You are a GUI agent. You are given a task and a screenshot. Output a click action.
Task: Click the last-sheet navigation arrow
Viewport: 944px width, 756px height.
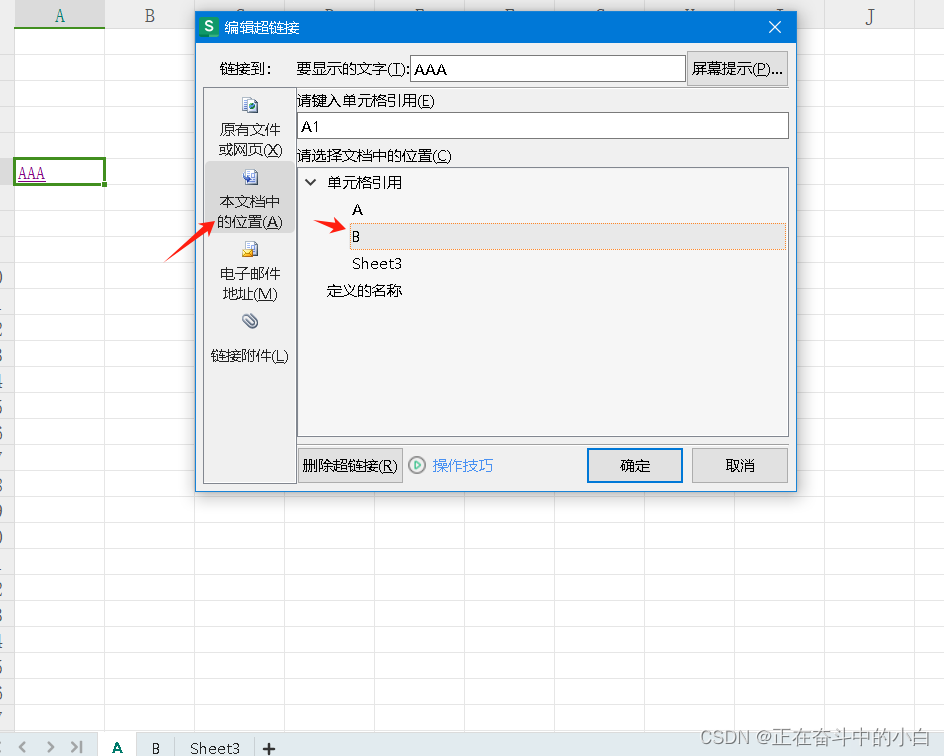75,746
